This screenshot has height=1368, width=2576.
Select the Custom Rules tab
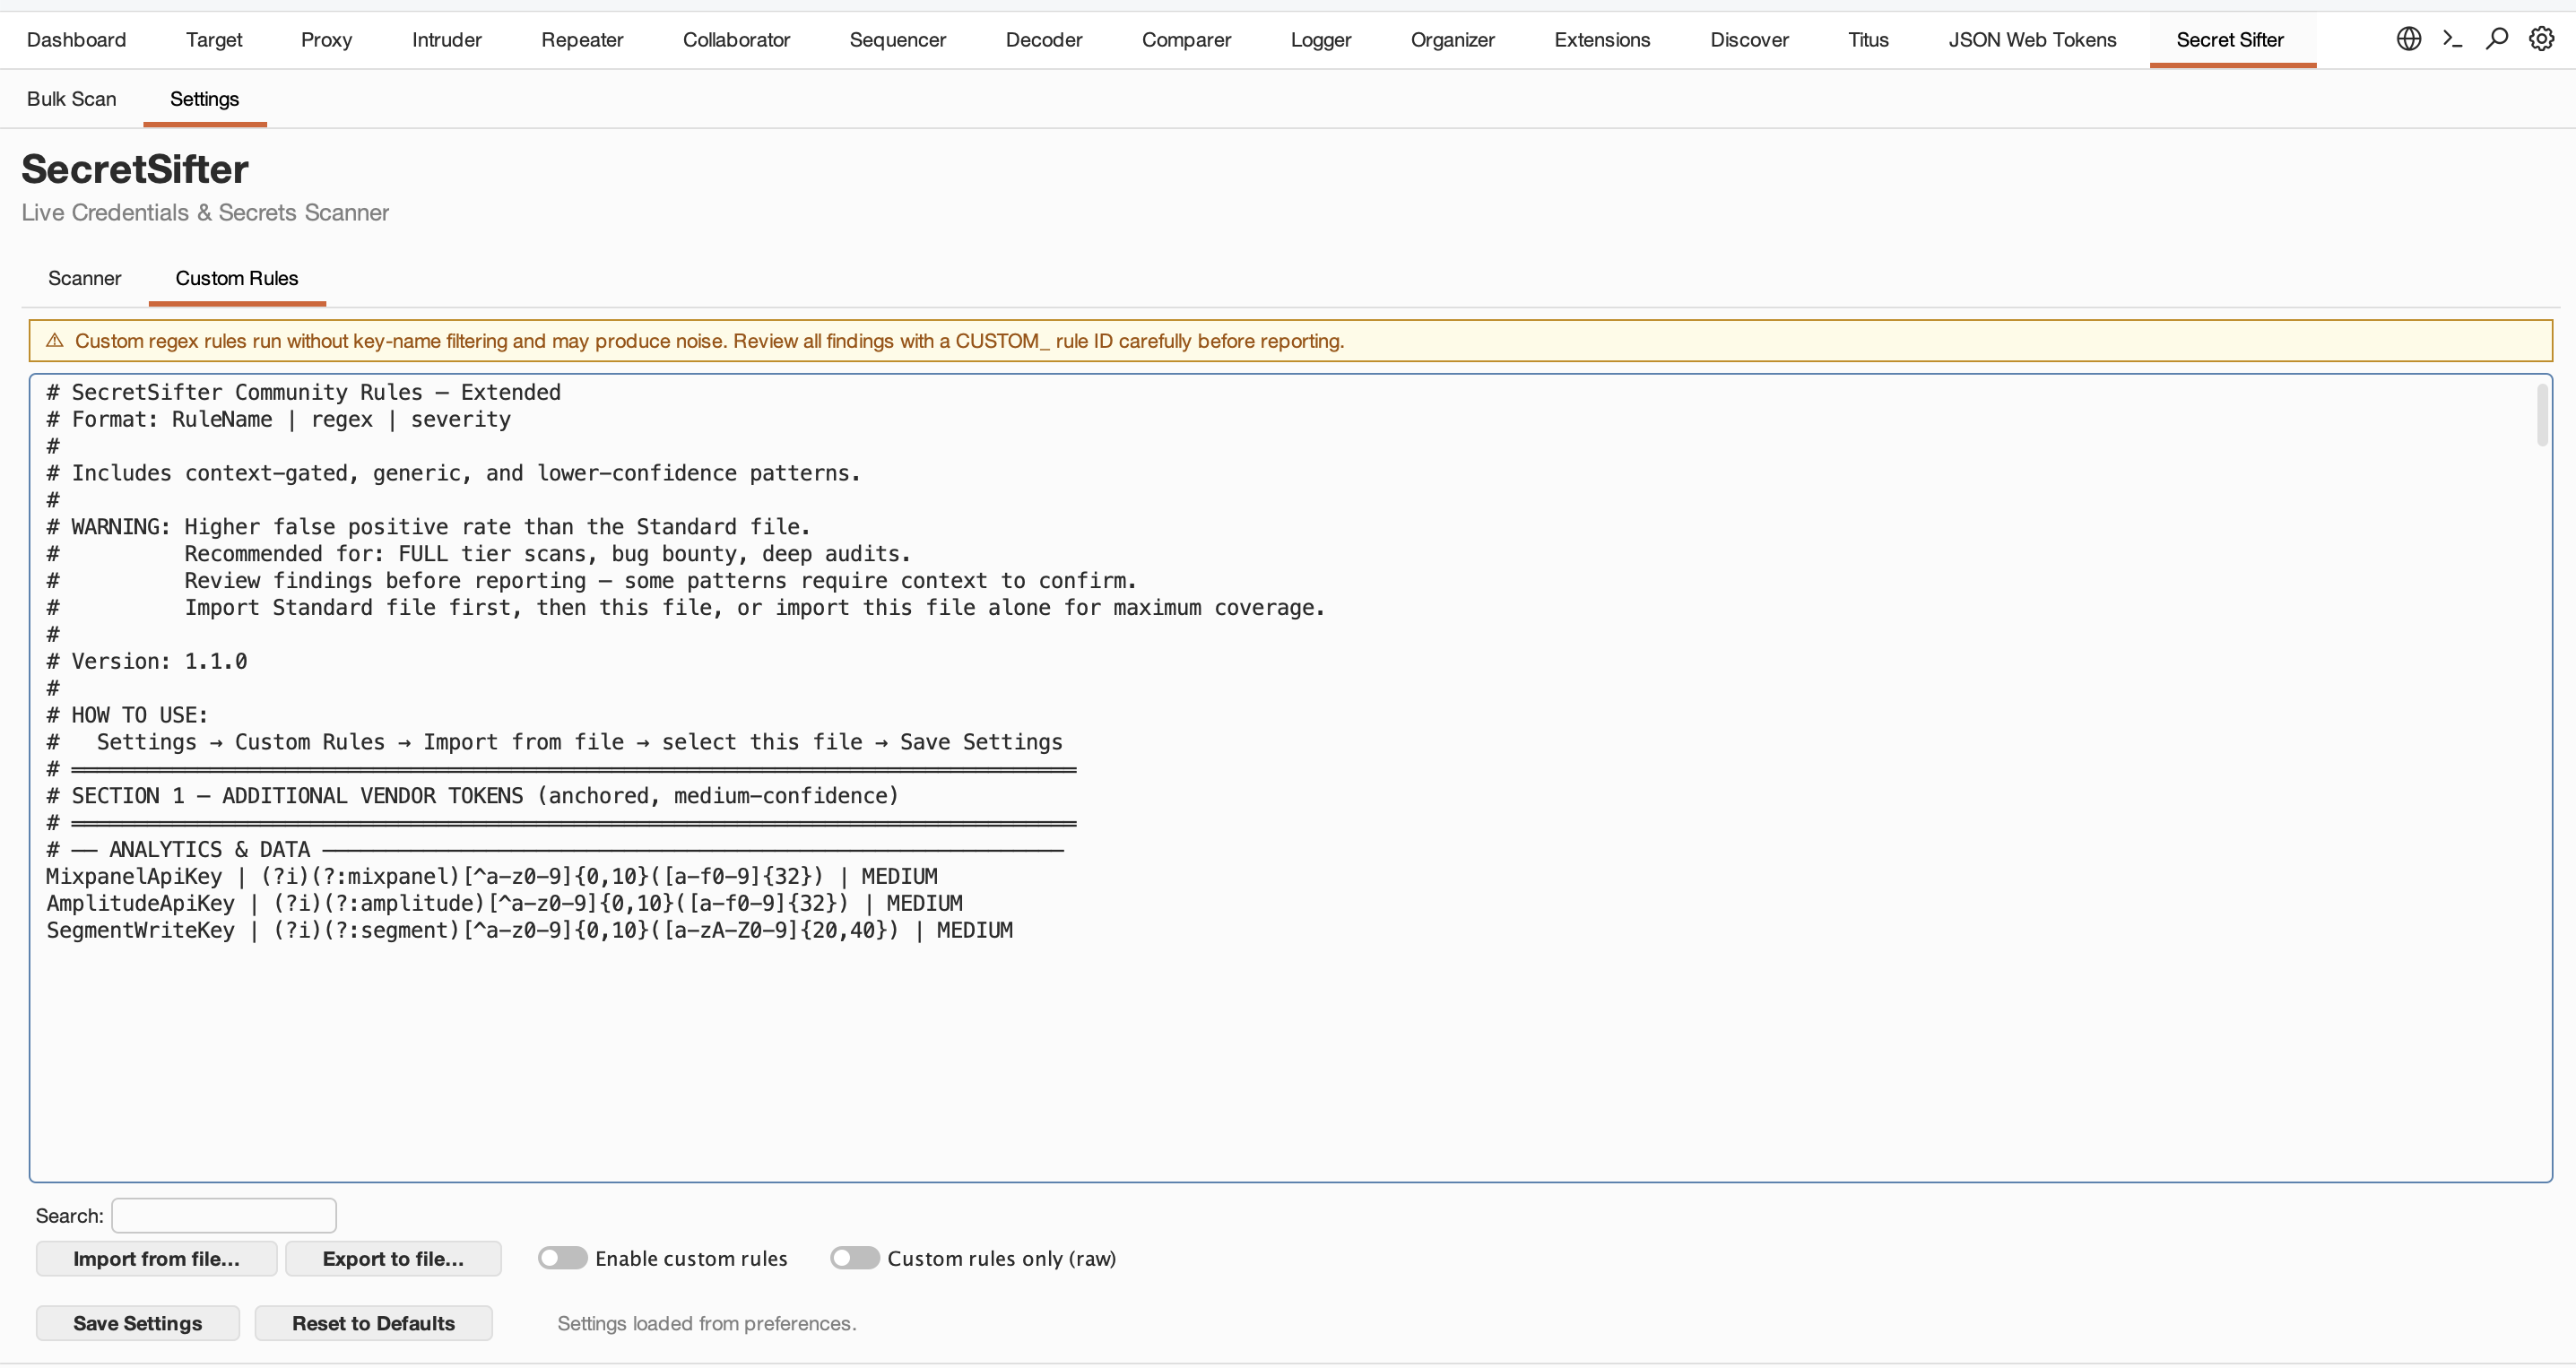[x=237, y=278]
